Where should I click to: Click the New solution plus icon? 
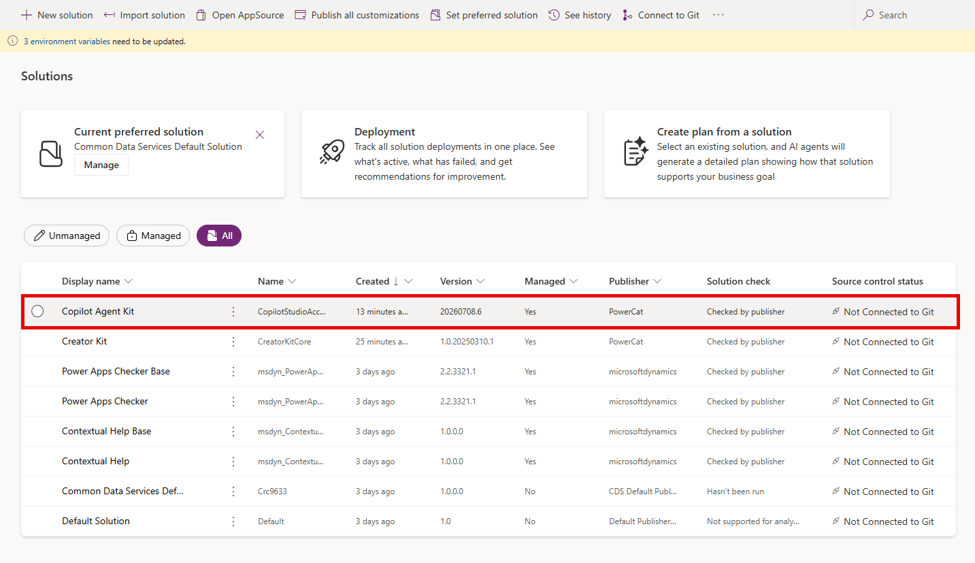click(26, 15)
